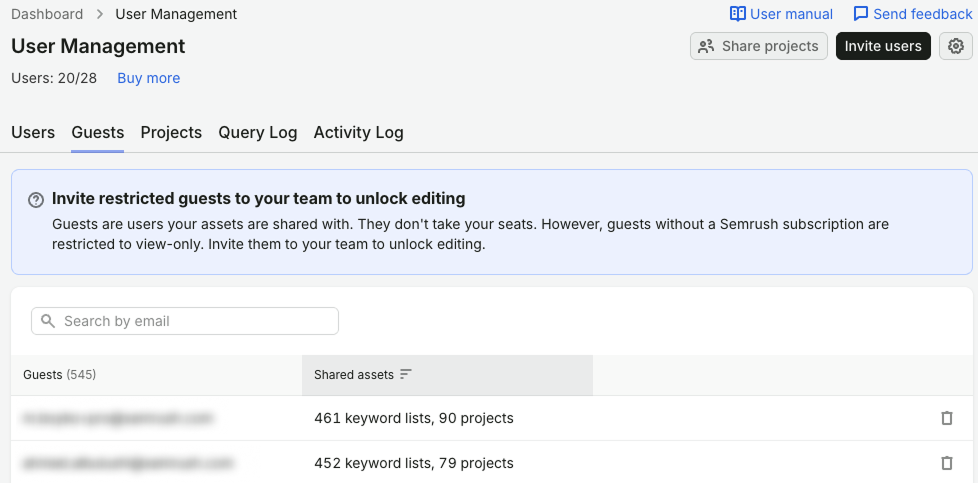Open the settings gear icon

pos(956,46)
